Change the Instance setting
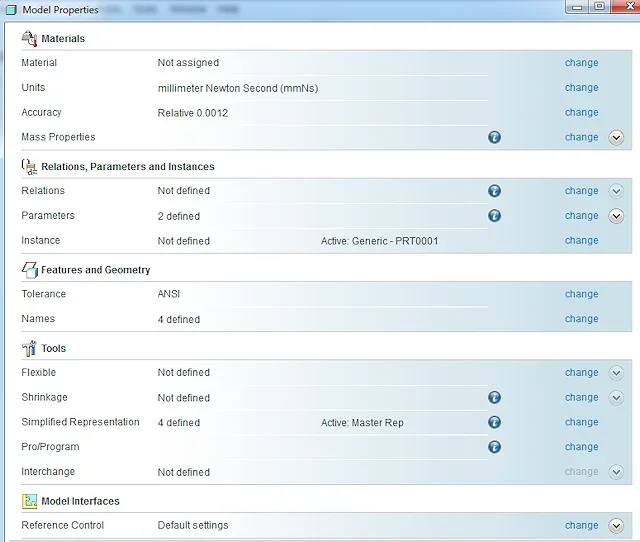The width and height of the screenshot is (640, 542). pyautogui.click(x=581, y=241)
